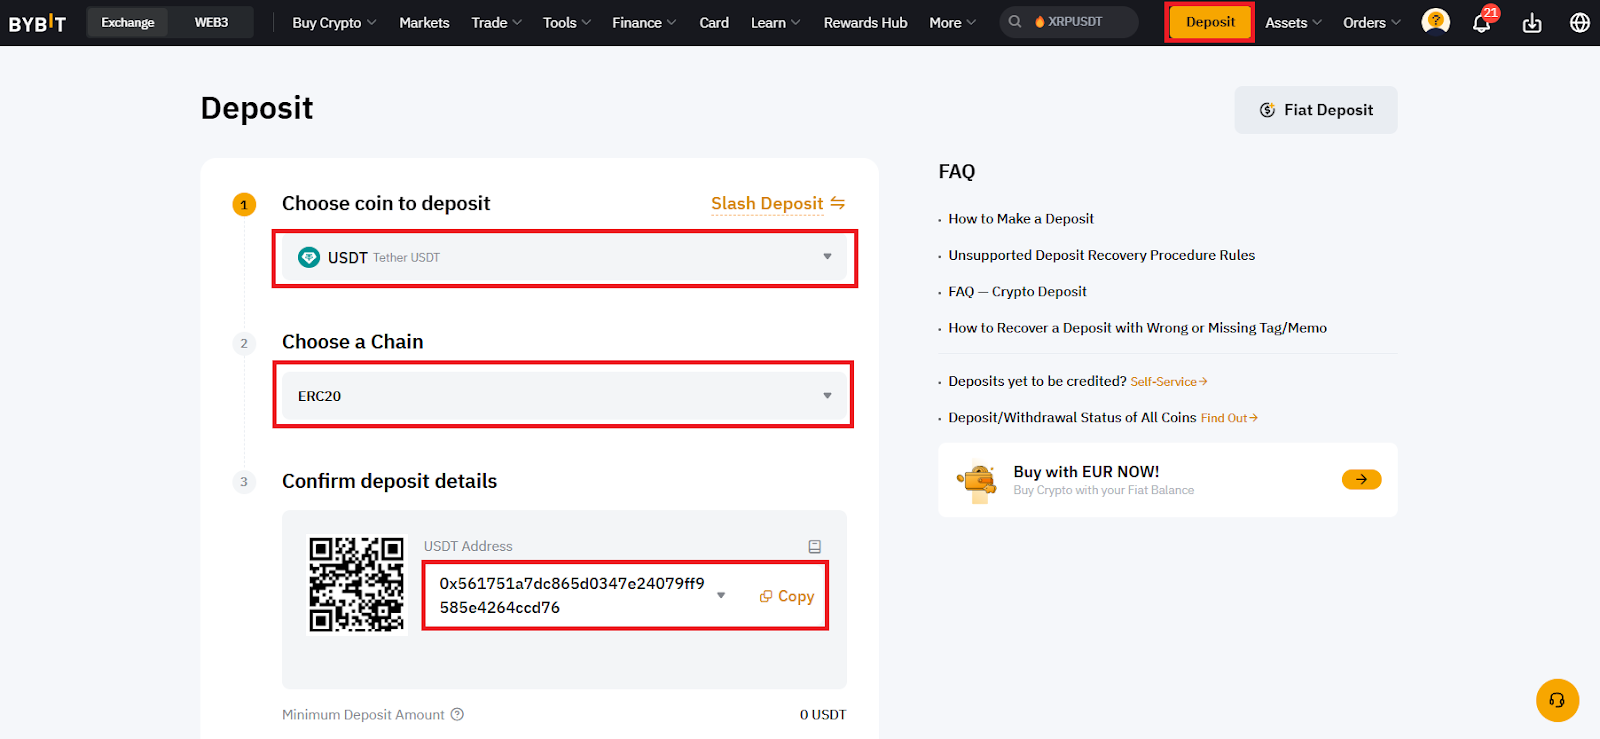Open the search magnifier icon

(x=1015, y=21)
